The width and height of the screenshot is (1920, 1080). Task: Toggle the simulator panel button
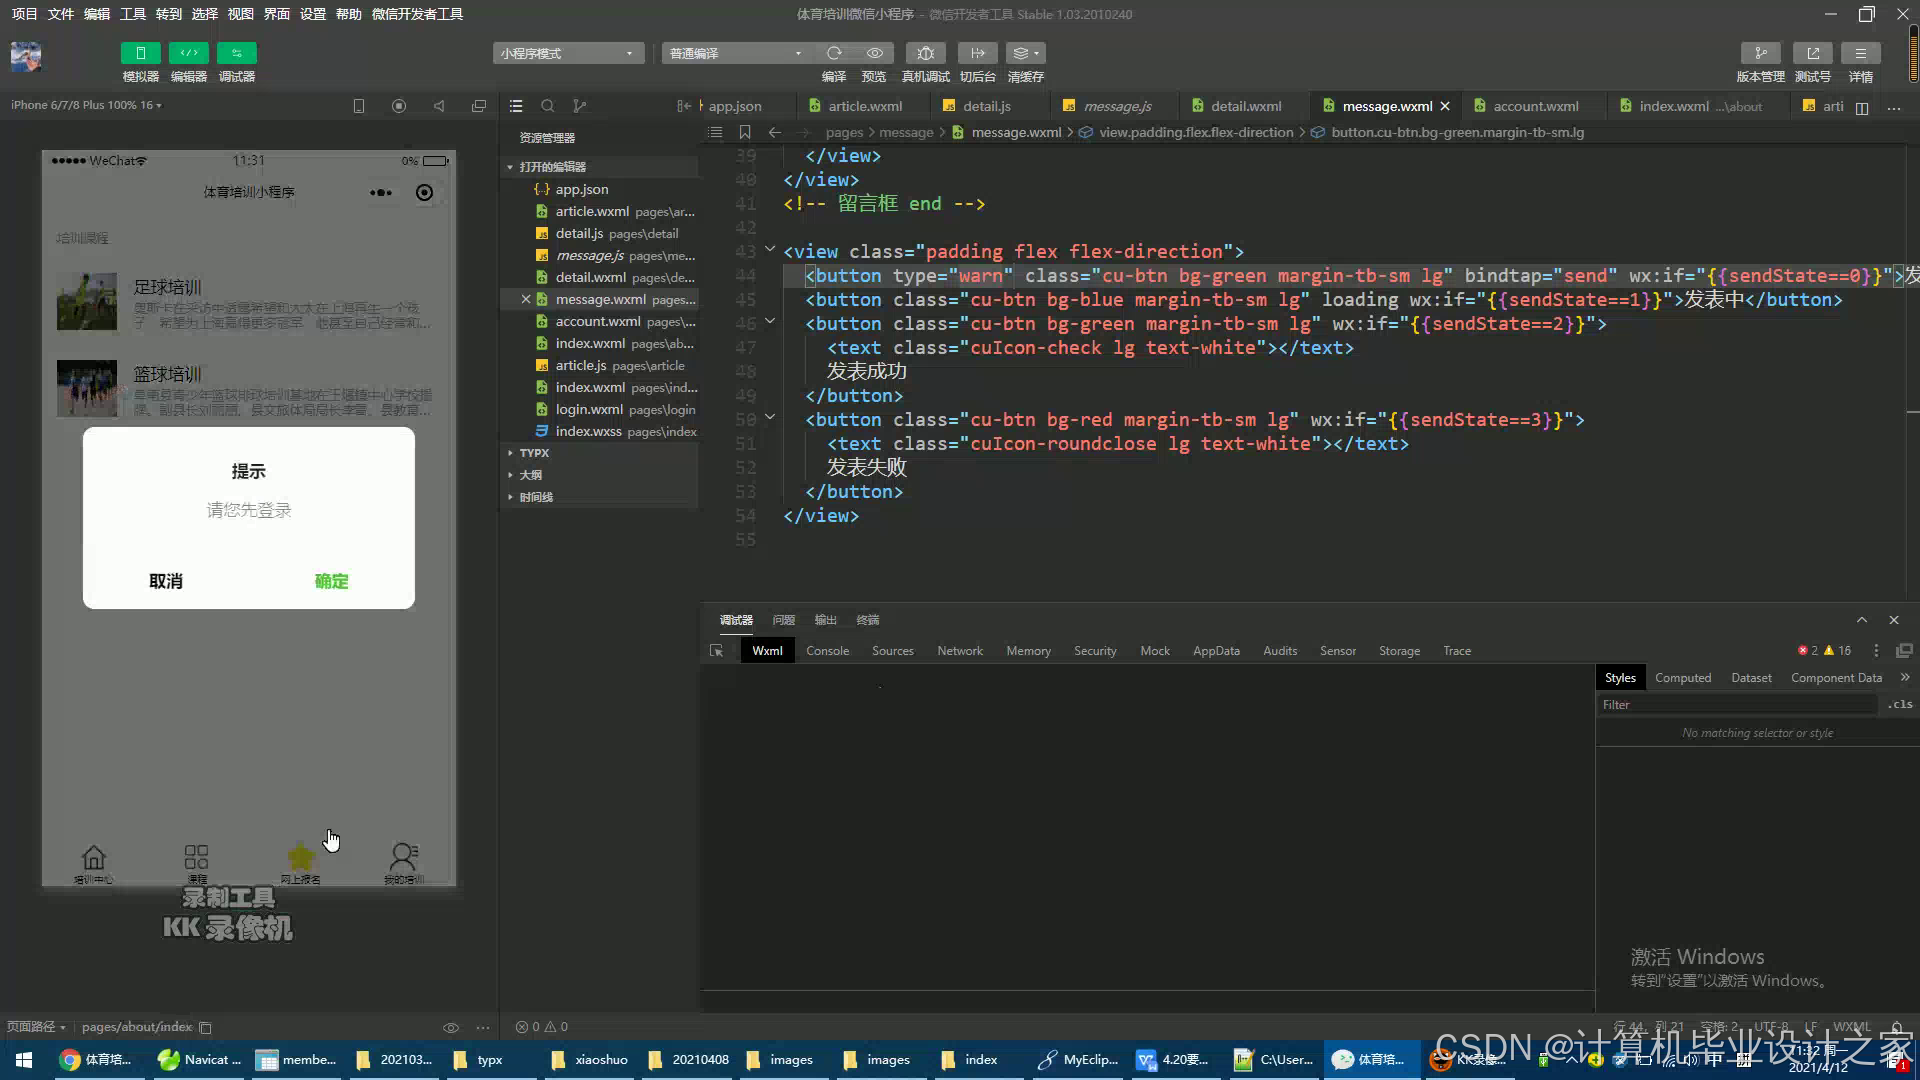[x=140, y=53]
